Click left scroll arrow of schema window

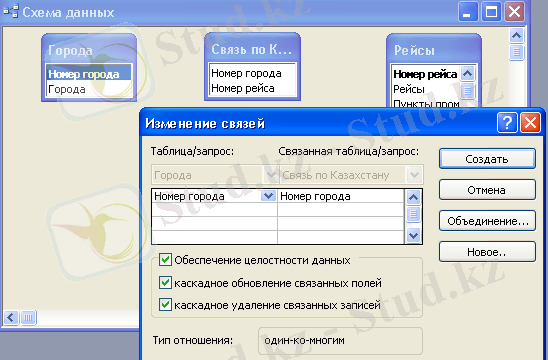click(x=11, y=318)
